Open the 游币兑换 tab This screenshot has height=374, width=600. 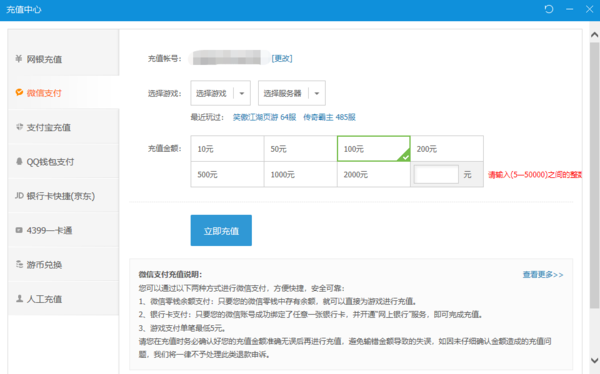(64, 265)
